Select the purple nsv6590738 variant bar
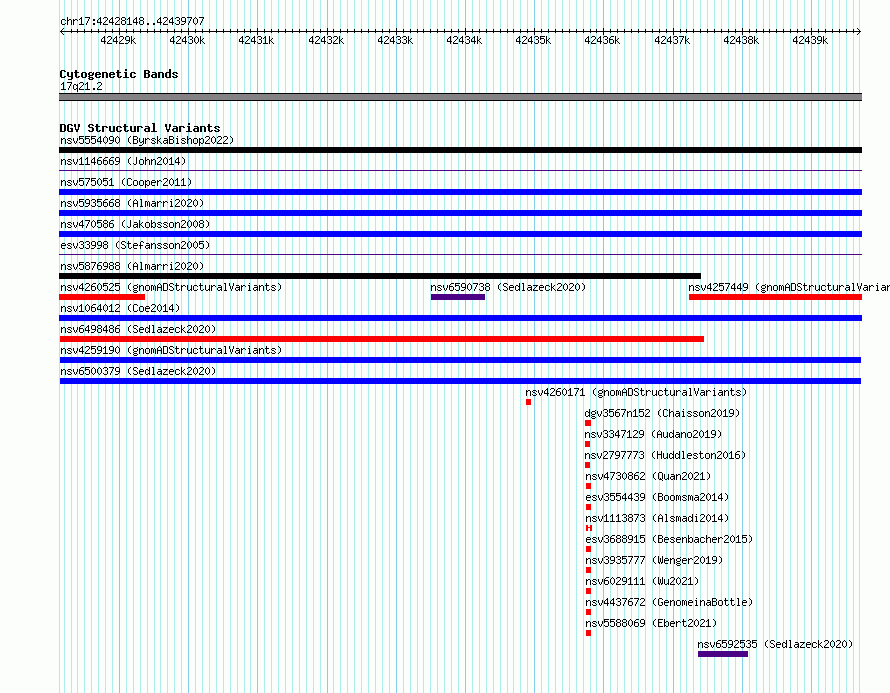This screenshot has height=693, width=890. [x=457, y=297]
